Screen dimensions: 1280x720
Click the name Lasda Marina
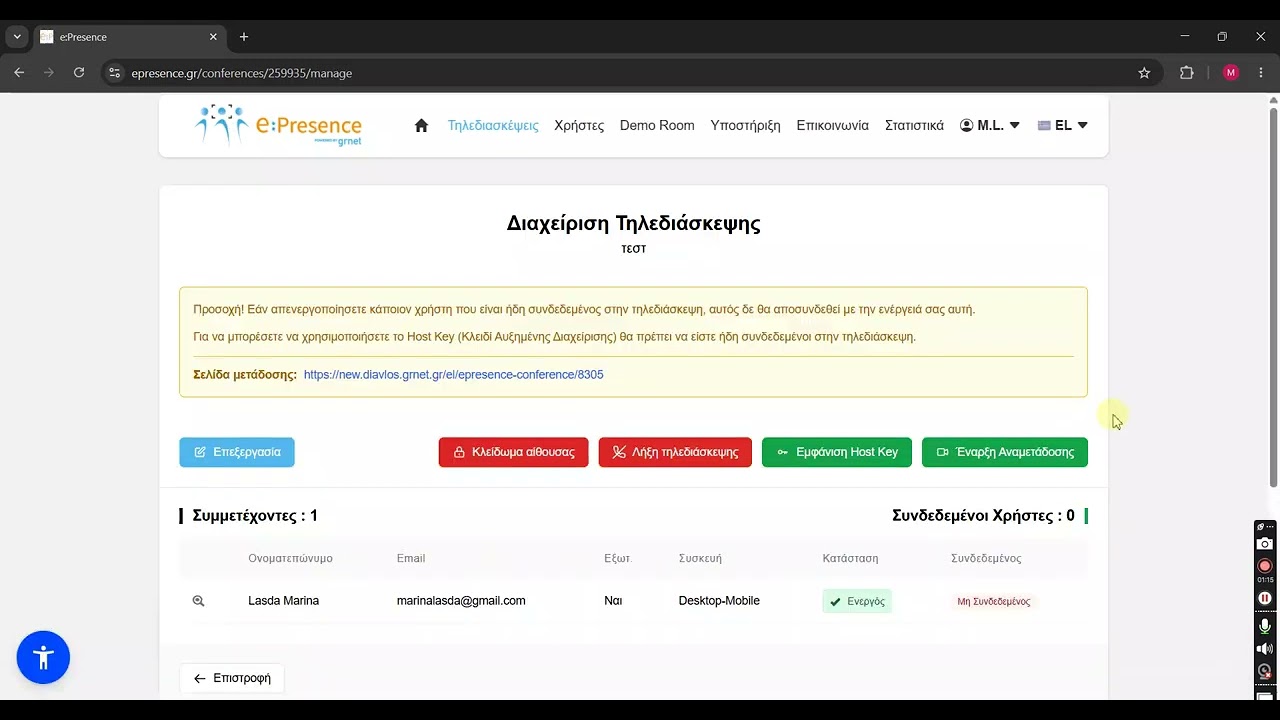point(284,601)
